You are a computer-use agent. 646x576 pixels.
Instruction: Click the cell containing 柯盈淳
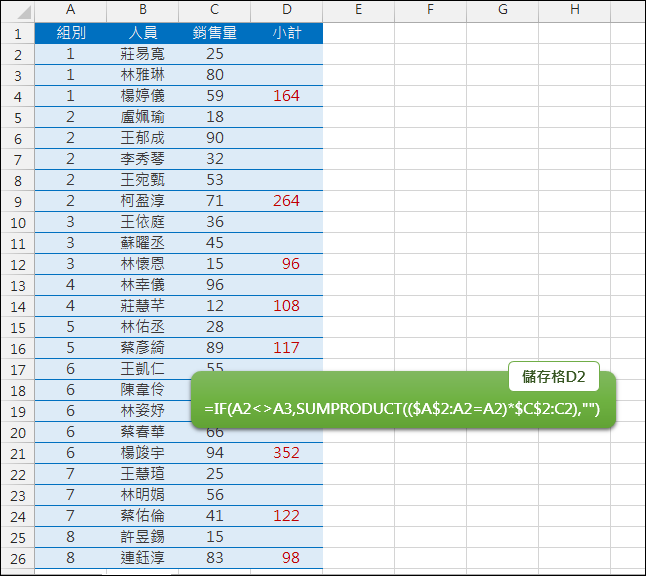pyautogui.click(x=143, y=201)
